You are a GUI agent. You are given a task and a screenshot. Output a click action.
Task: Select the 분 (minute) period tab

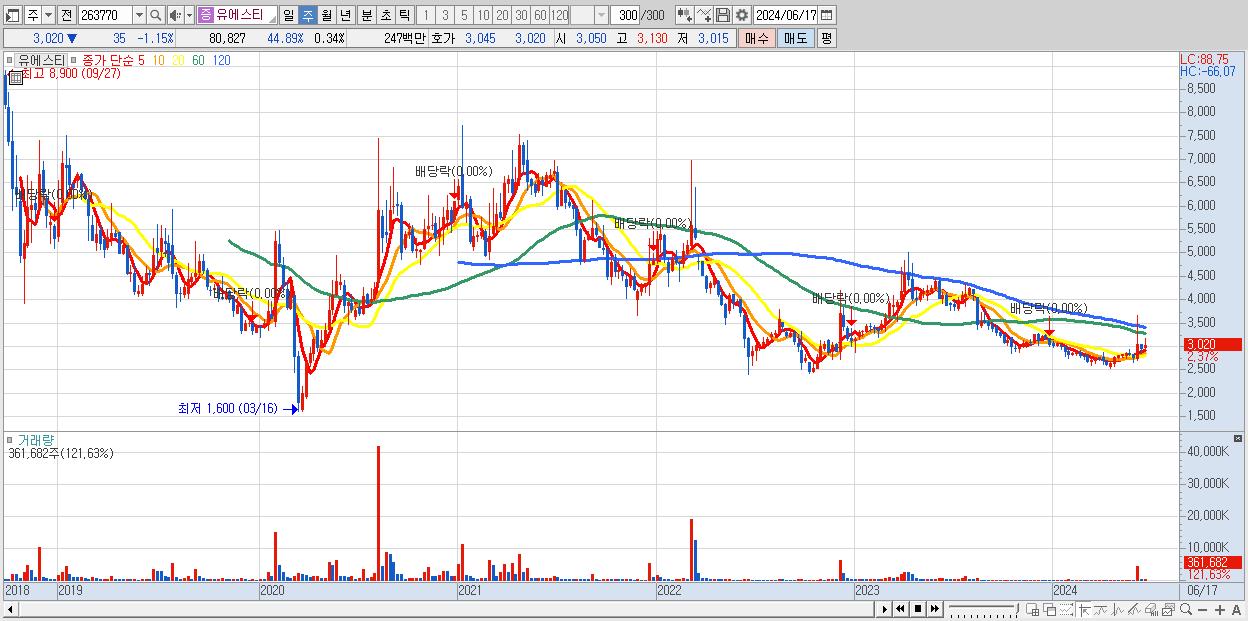(x=366, y=15)
